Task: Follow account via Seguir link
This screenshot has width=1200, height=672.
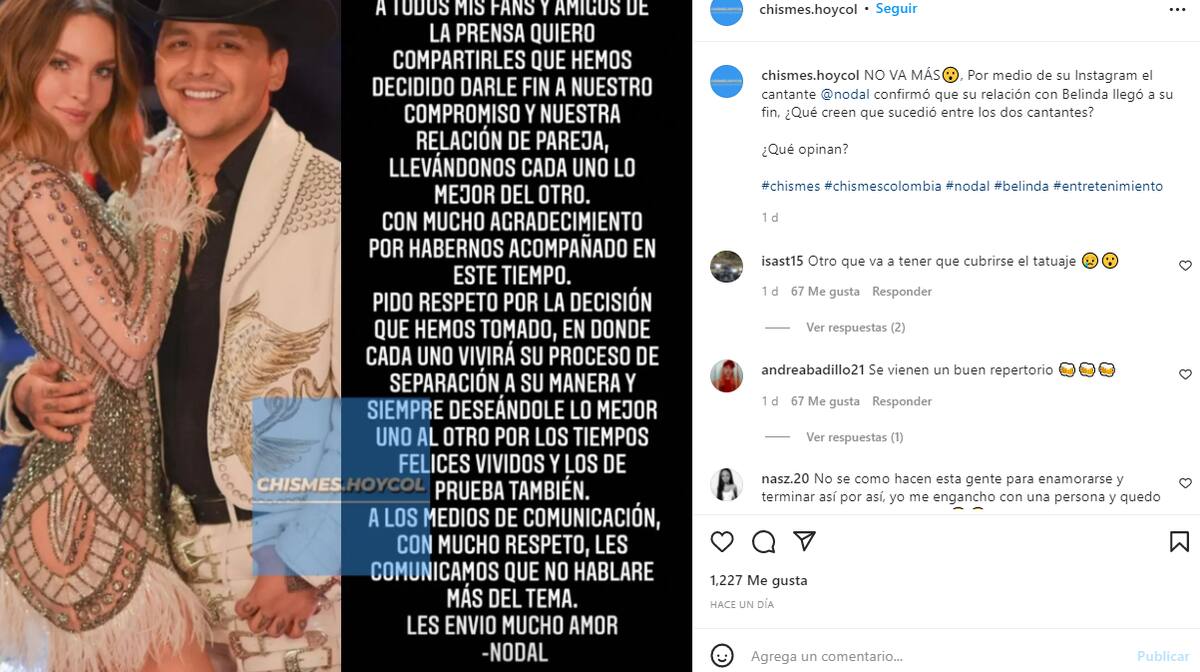Action: pyautogui.click(x=896, y=9)
